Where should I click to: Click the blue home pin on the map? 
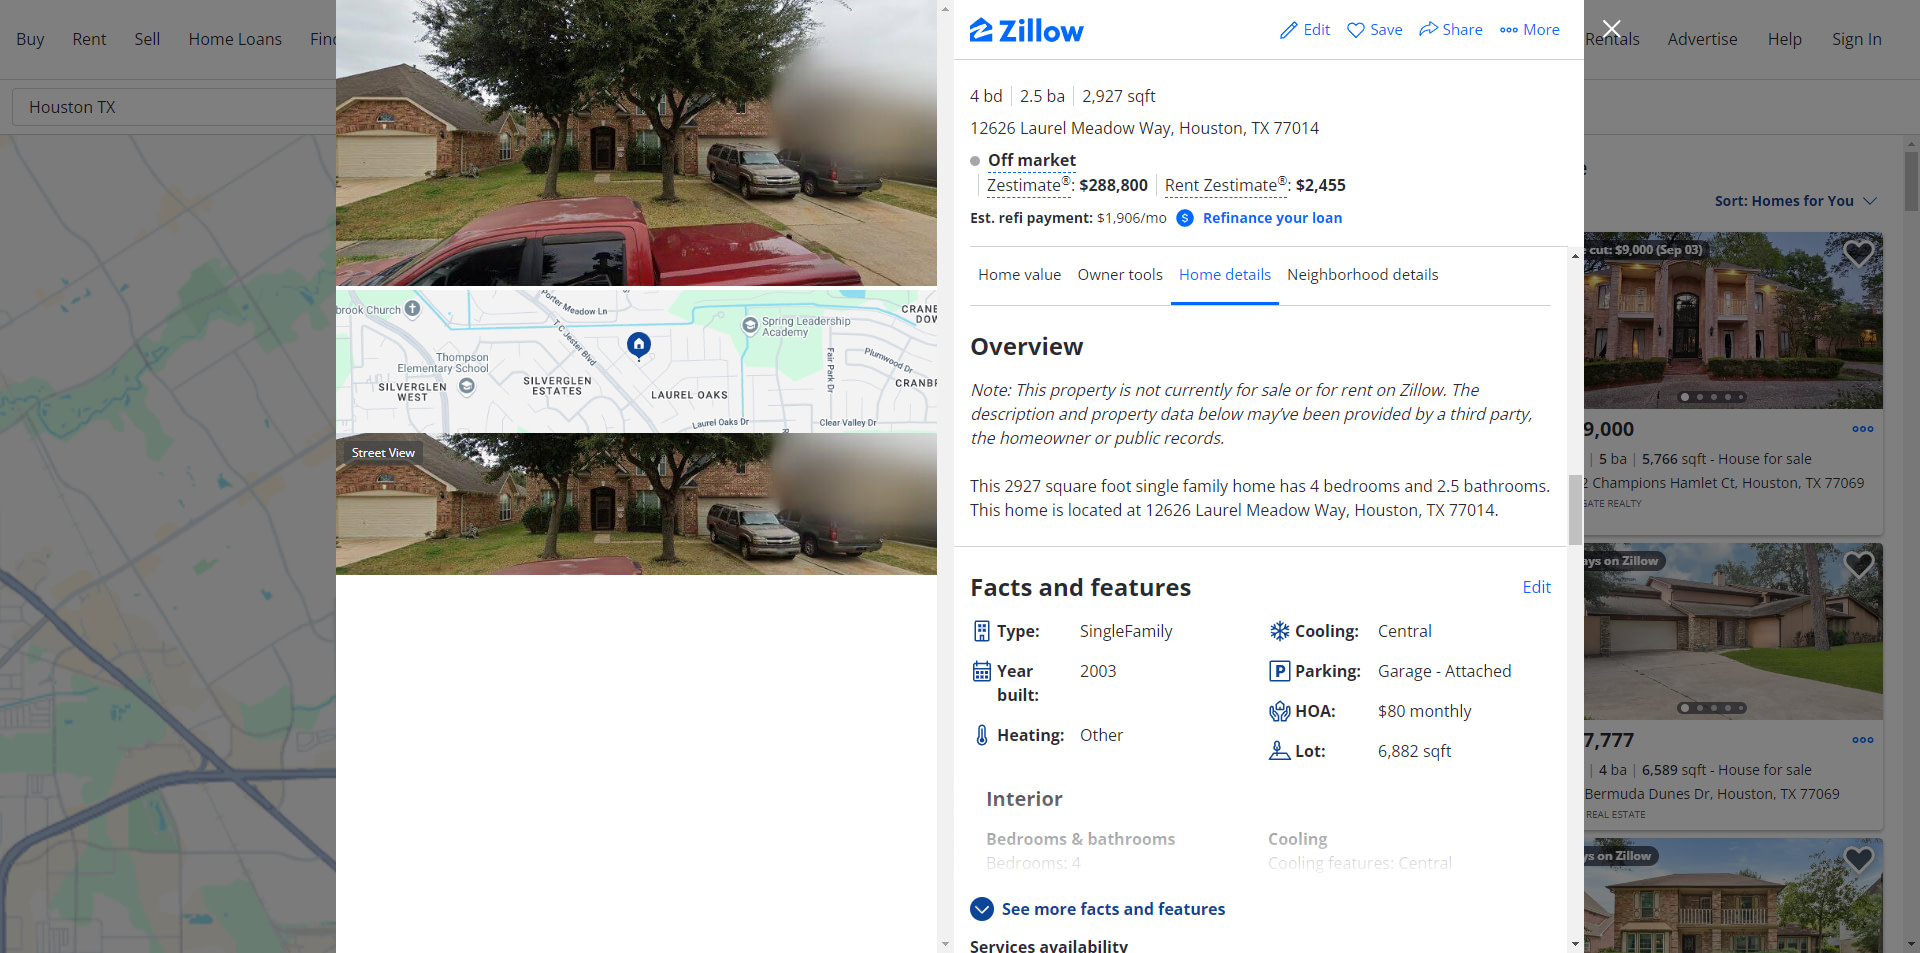coord(639,346)
